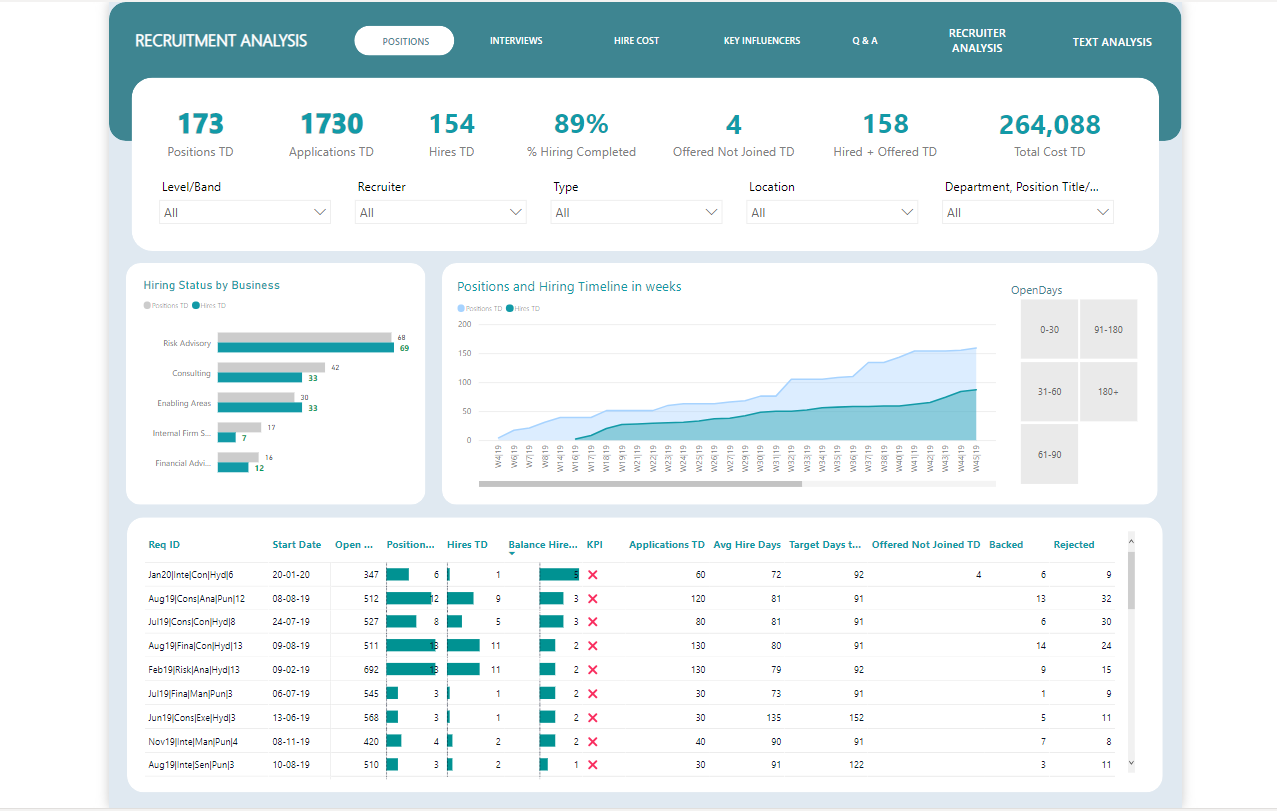Viewport: 1277px width, 811px height.
Task: Click the KPI cross icon for Nov19|Inte|Man|Pun|4
Action: coord(592,741)
